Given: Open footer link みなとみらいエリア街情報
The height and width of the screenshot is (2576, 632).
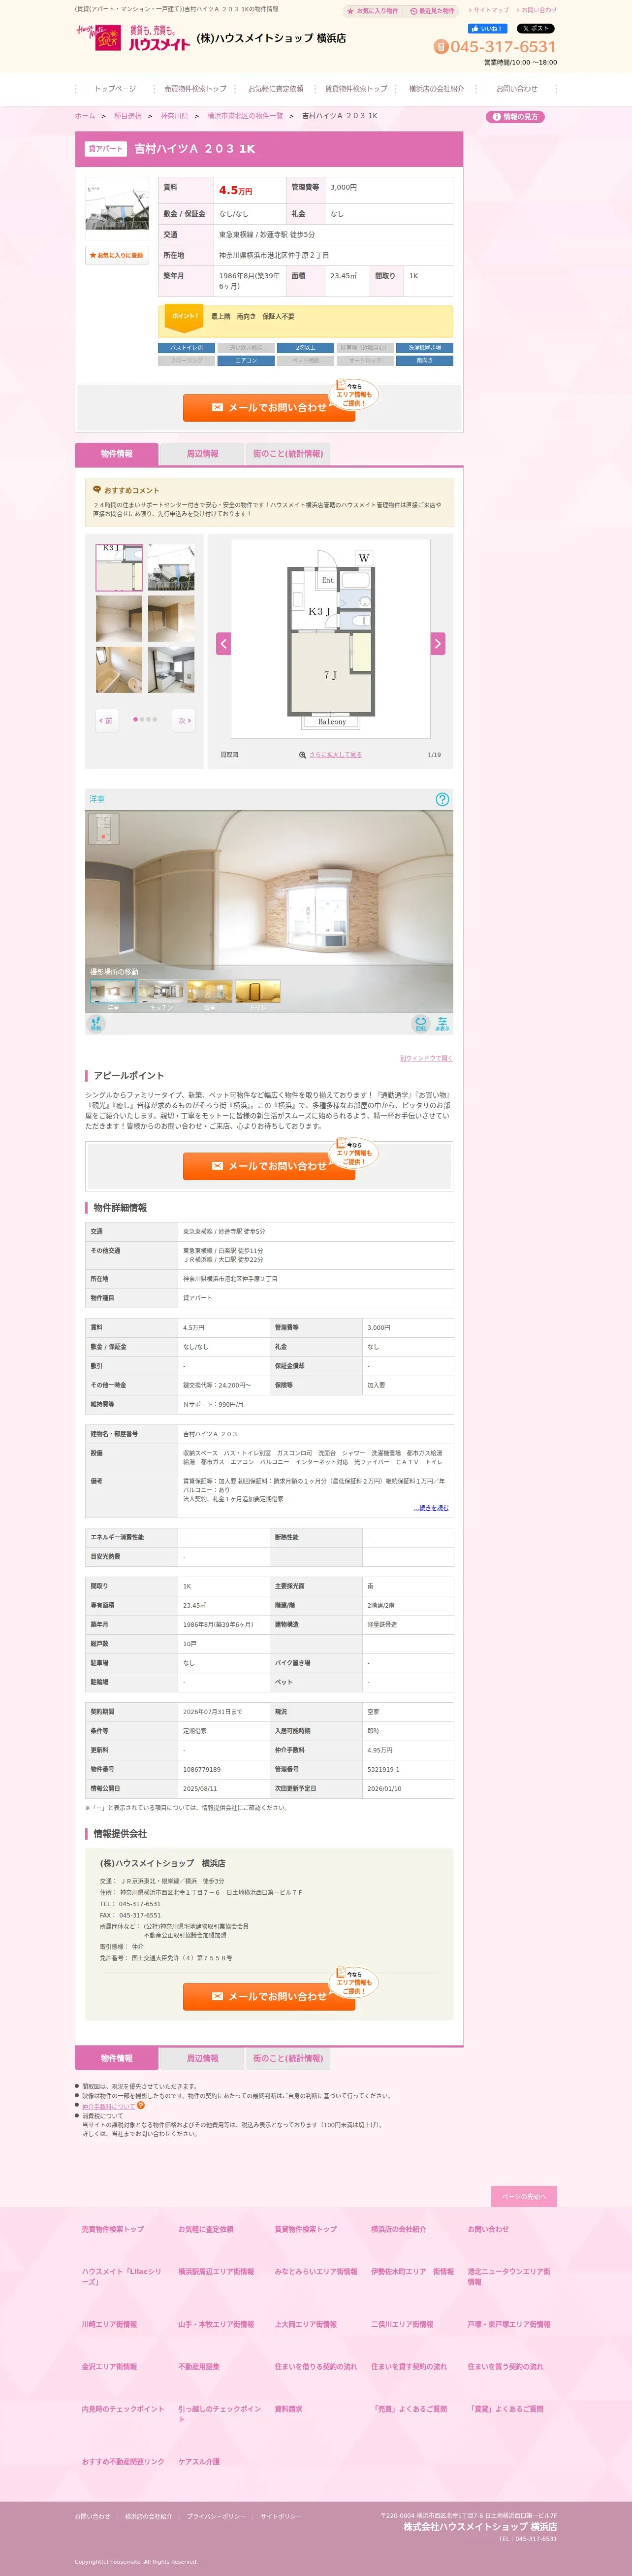Looking at the screenshot, I should pyautogui.click(x=316, y=2271).
